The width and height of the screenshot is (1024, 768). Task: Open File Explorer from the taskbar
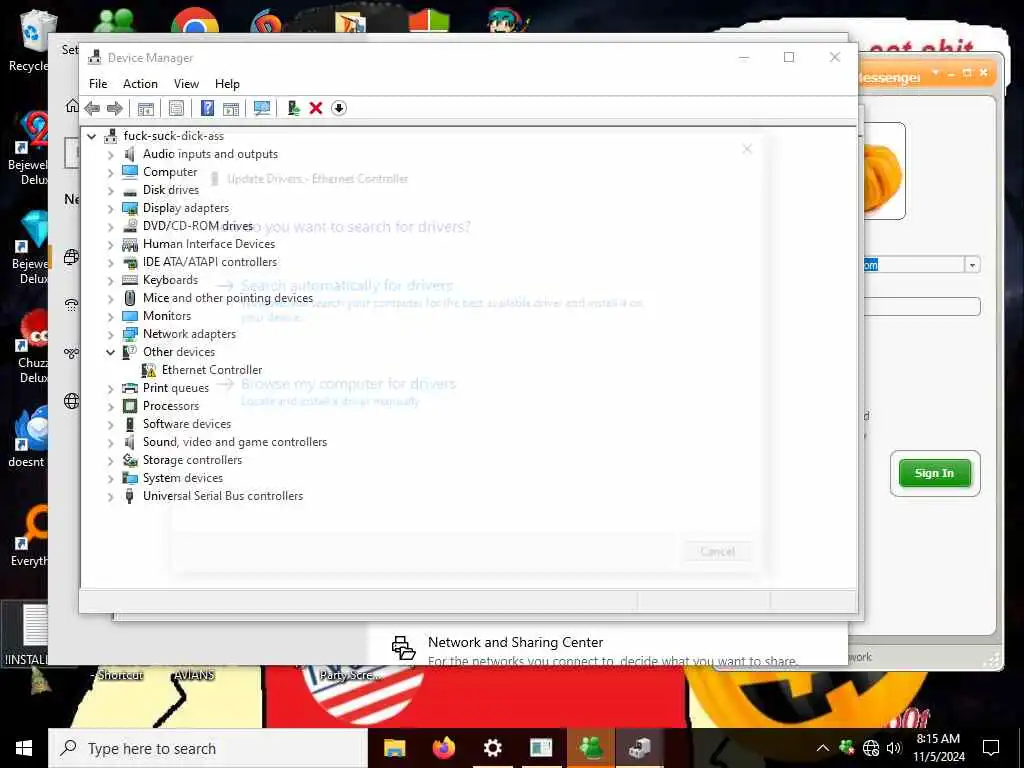click(394, 748)
